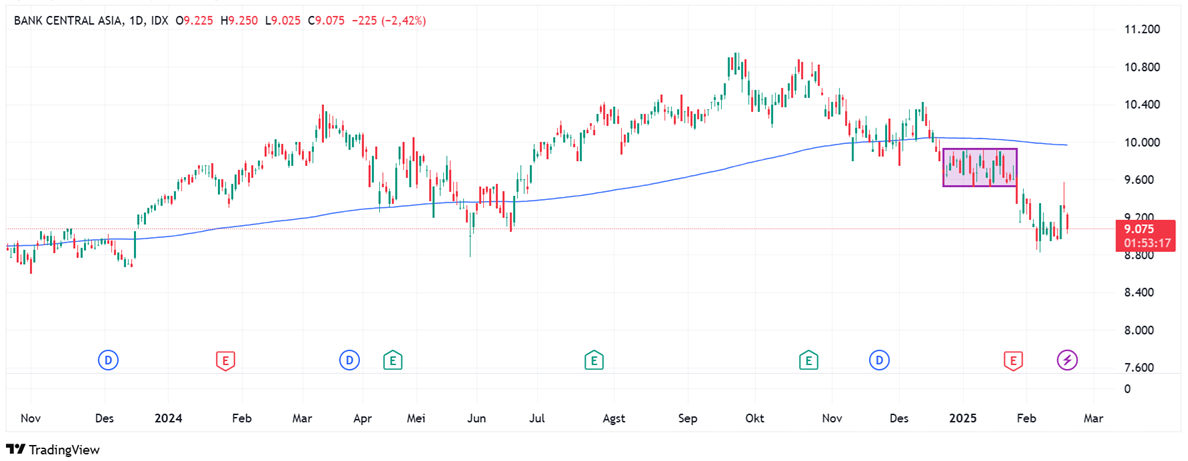
Task: Click the low value L9.025
Action: (283, 21)
